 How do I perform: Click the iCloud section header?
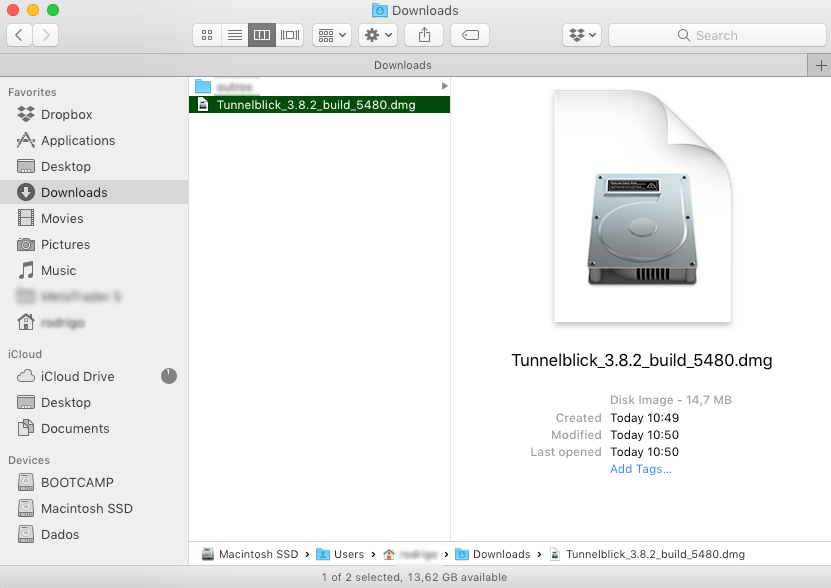tap(24, 354)
